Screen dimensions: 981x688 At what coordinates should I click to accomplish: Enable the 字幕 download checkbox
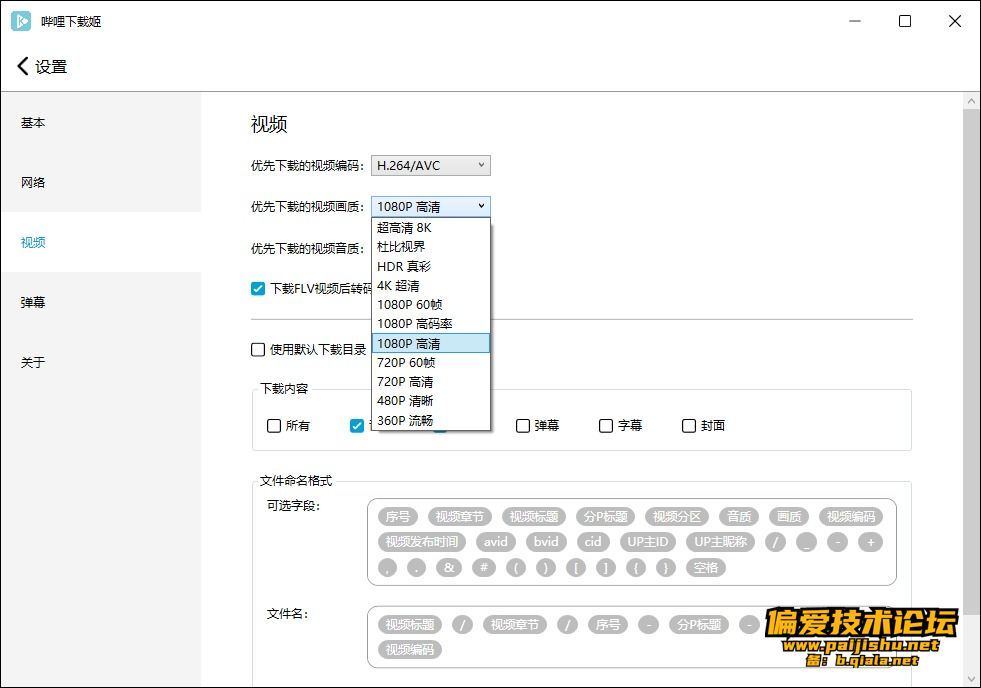point(606,426)
